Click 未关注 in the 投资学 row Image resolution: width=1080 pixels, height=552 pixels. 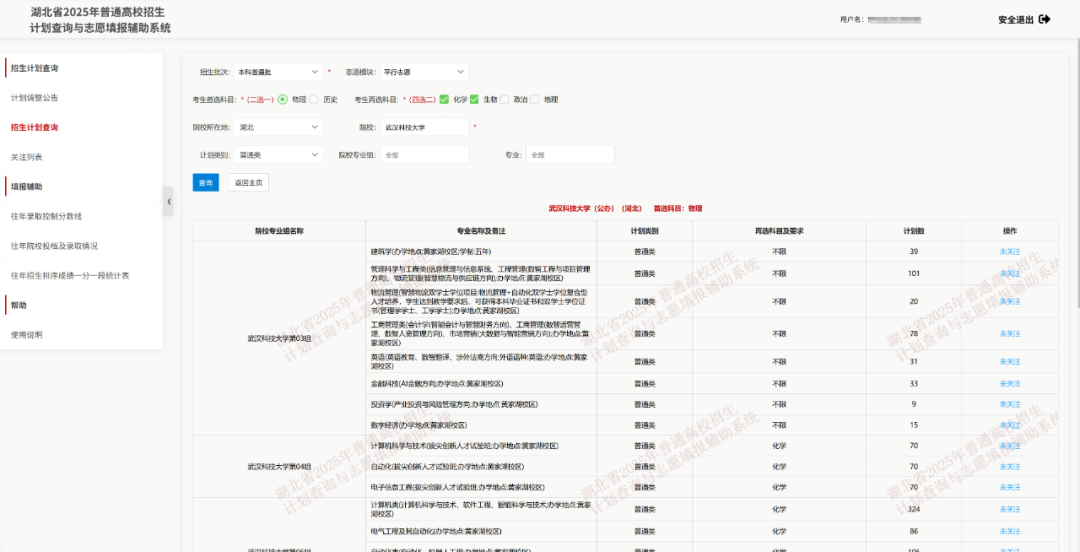pyautogui.click(x=1010, y=404)
